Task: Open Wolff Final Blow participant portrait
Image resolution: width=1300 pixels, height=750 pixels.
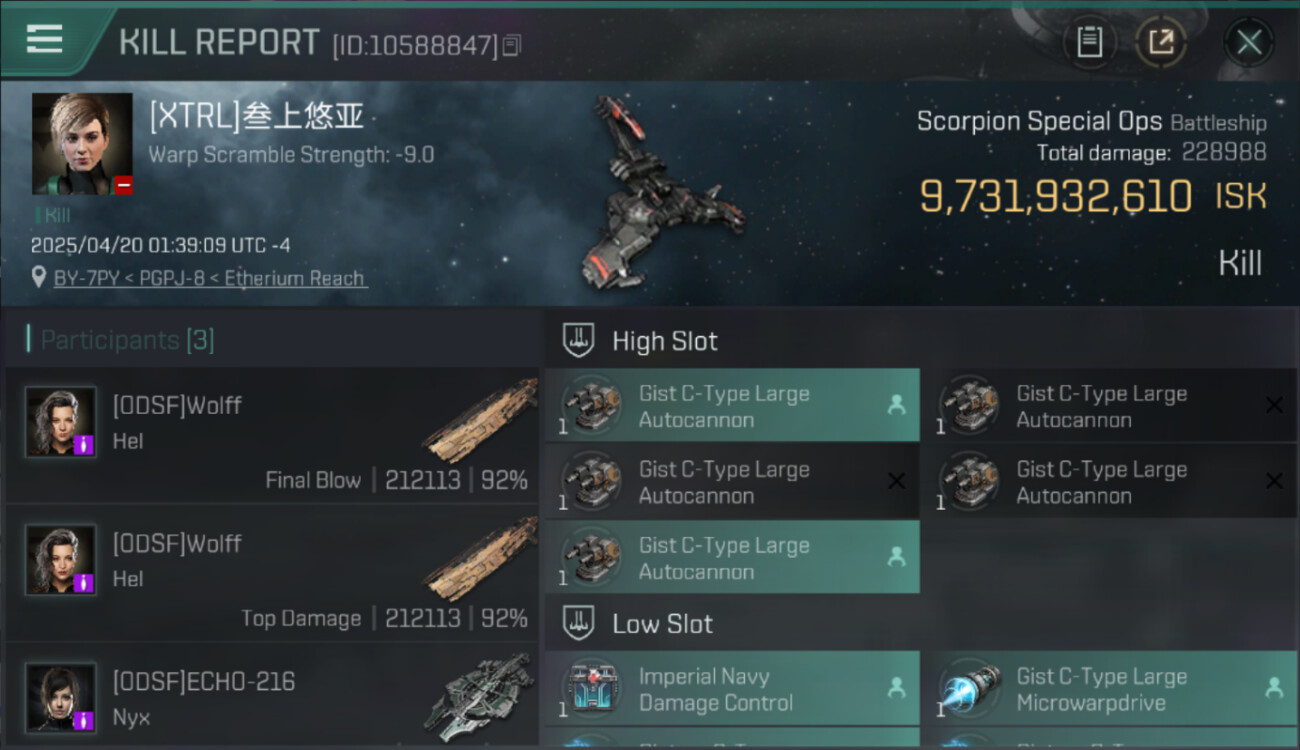Action: [61, 422]
